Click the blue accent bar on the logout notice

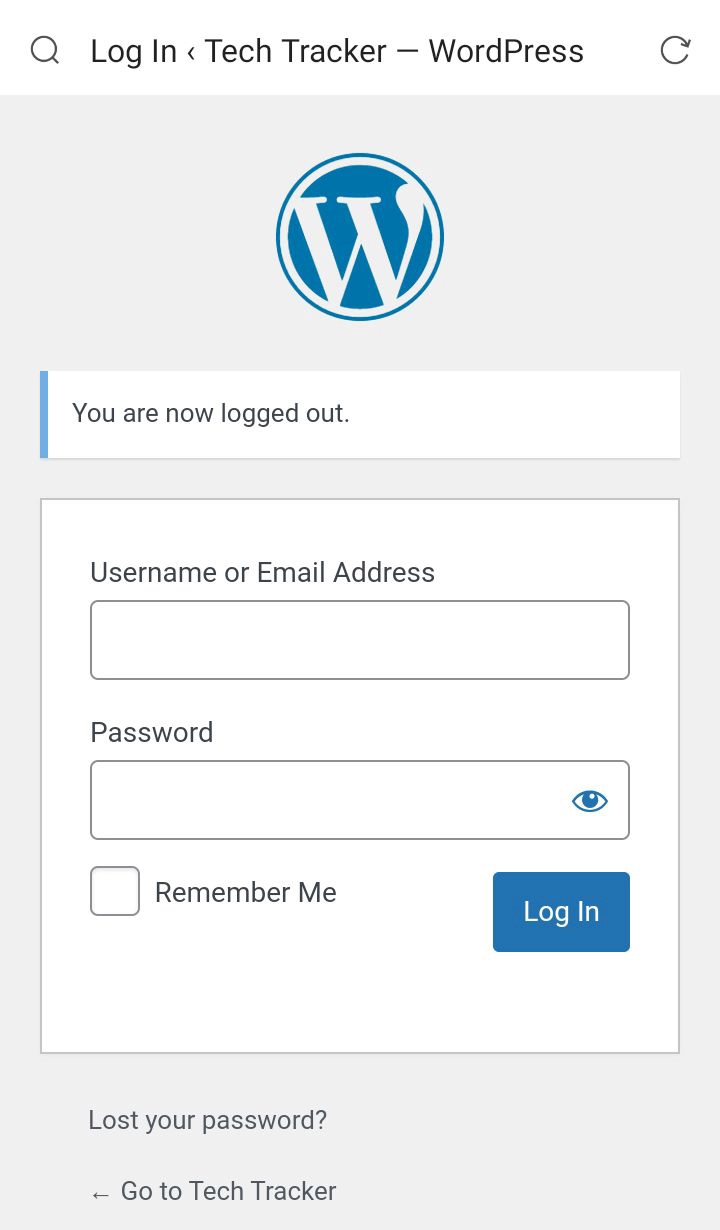click(x=44, y=414)
